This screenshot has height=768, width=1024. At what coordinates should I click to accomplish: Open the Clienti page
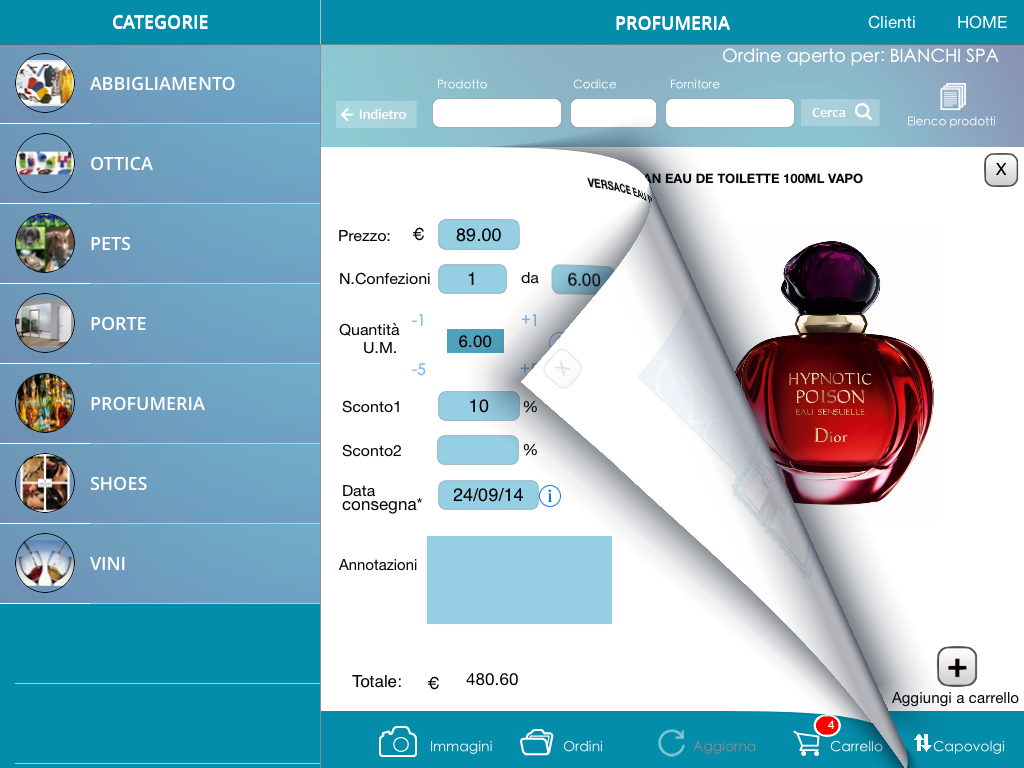[891, 22]
